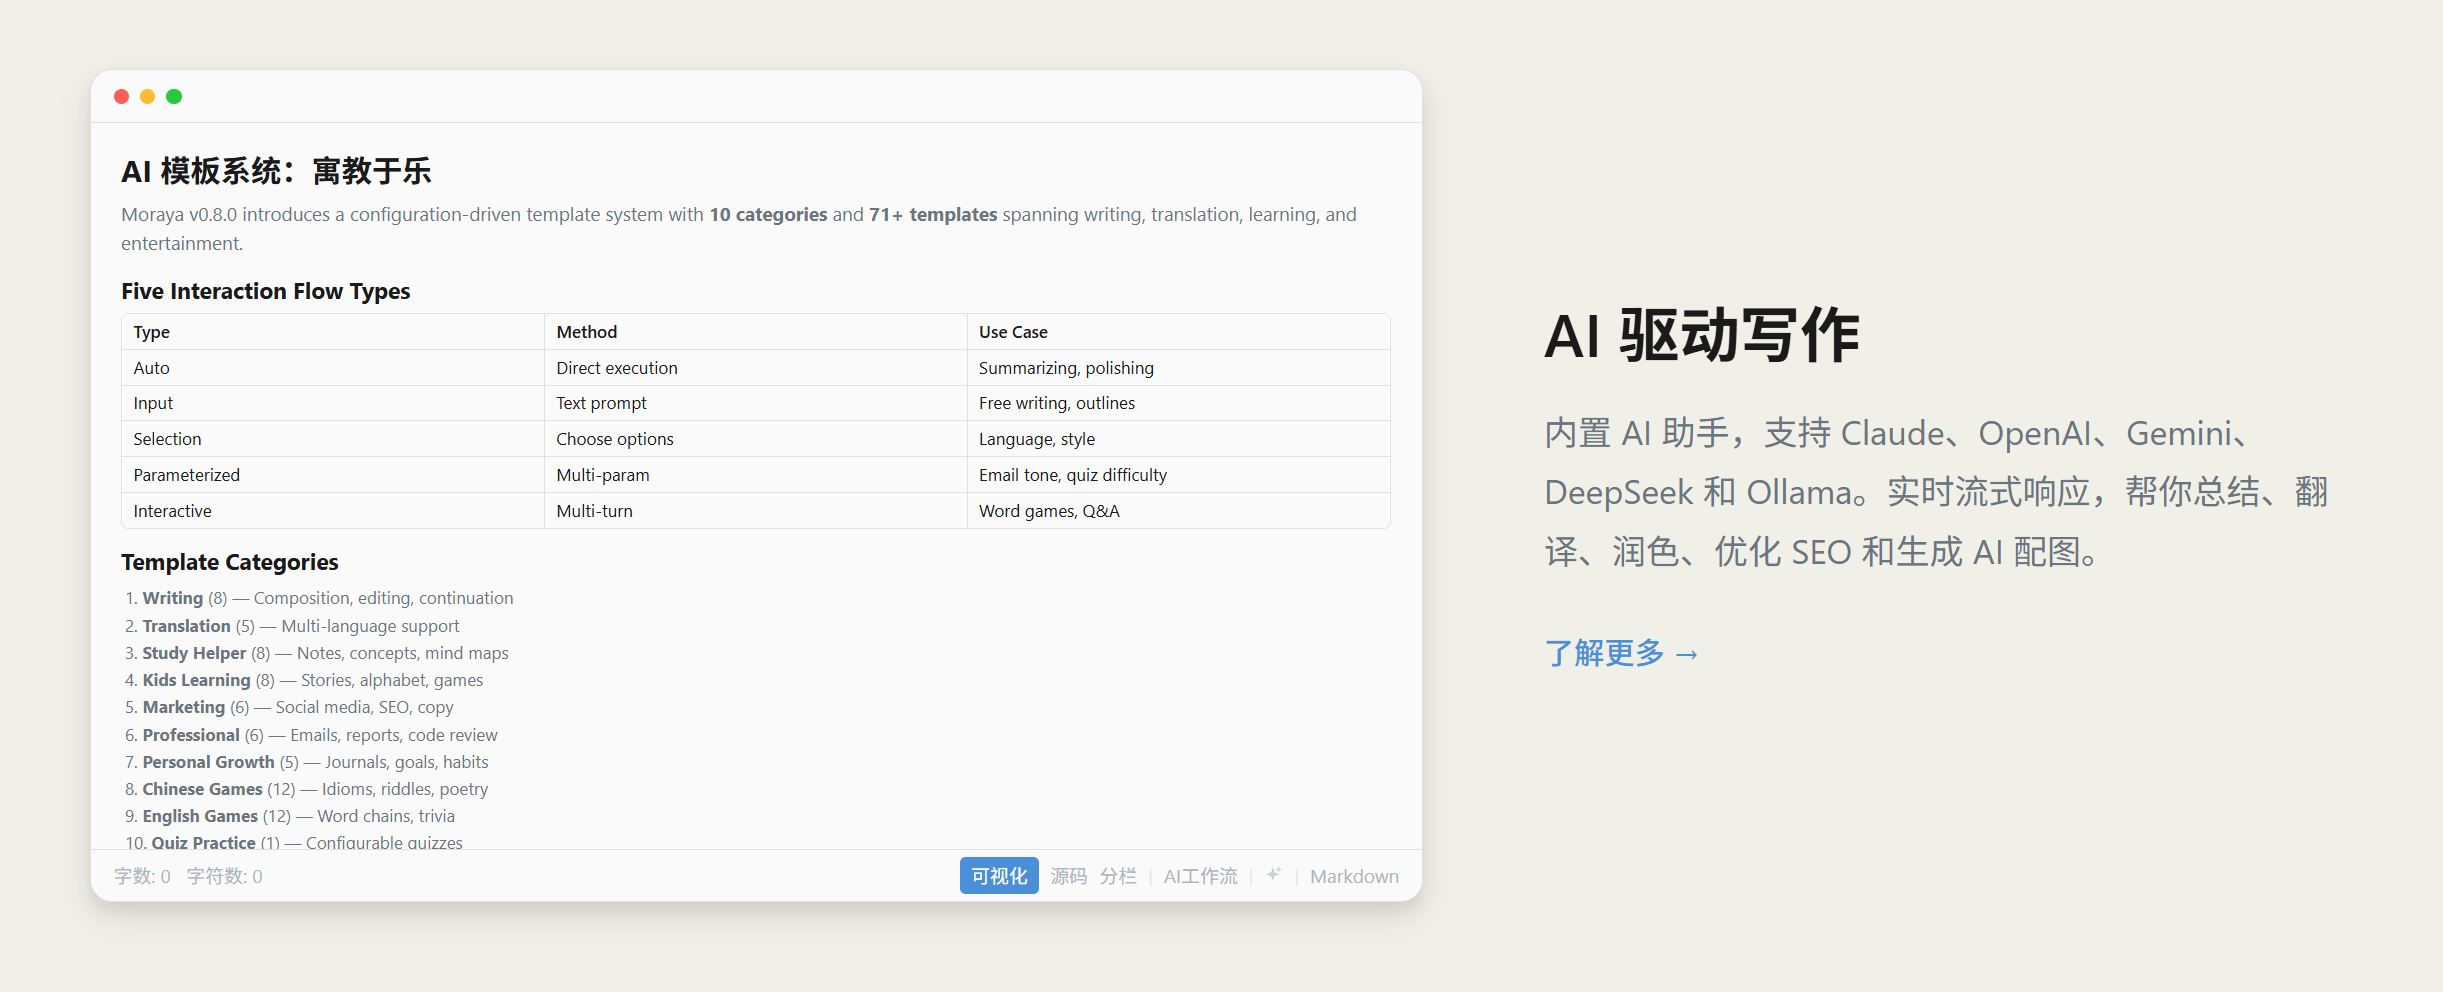Select the Language, style cell
Viewport: 2443px width, 992px height.
pyautogui.click(x=1178, y=439)
